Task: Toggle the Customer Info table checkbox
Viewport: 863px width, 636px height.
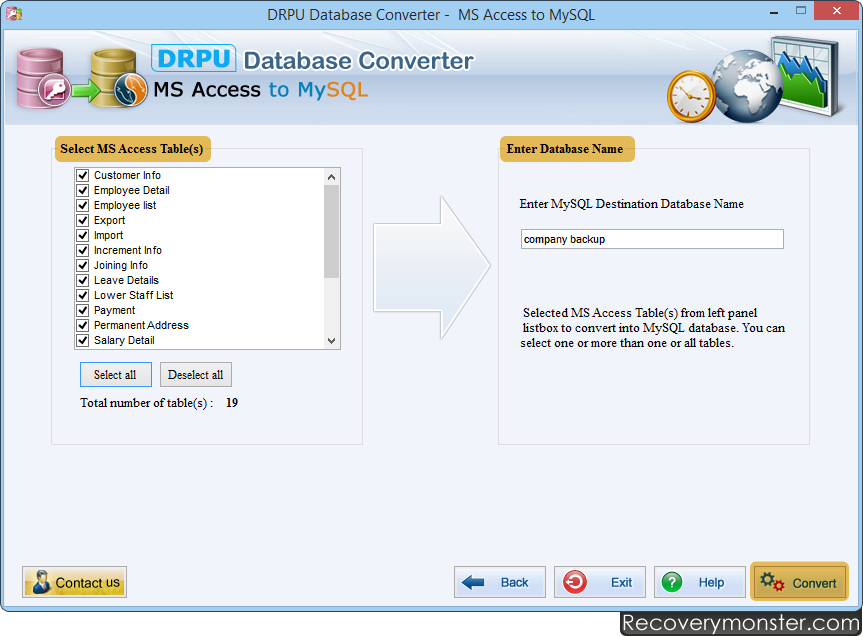Action: (83, 176)
